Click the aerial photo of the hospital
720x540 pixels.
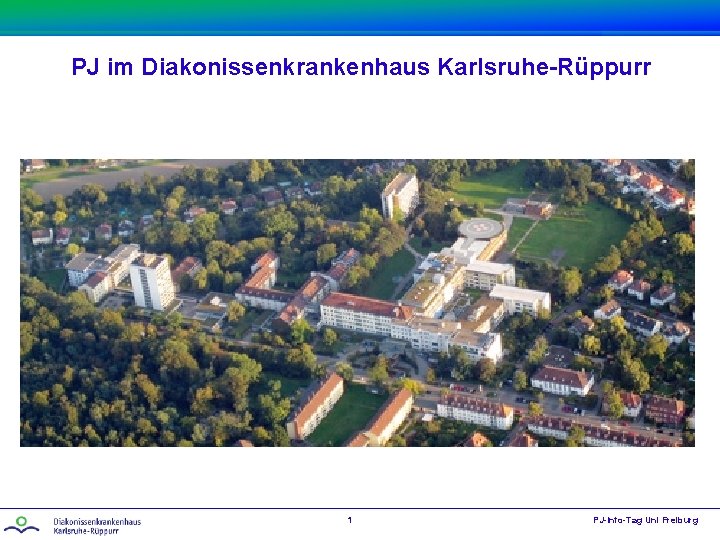(x=357, y=303)
